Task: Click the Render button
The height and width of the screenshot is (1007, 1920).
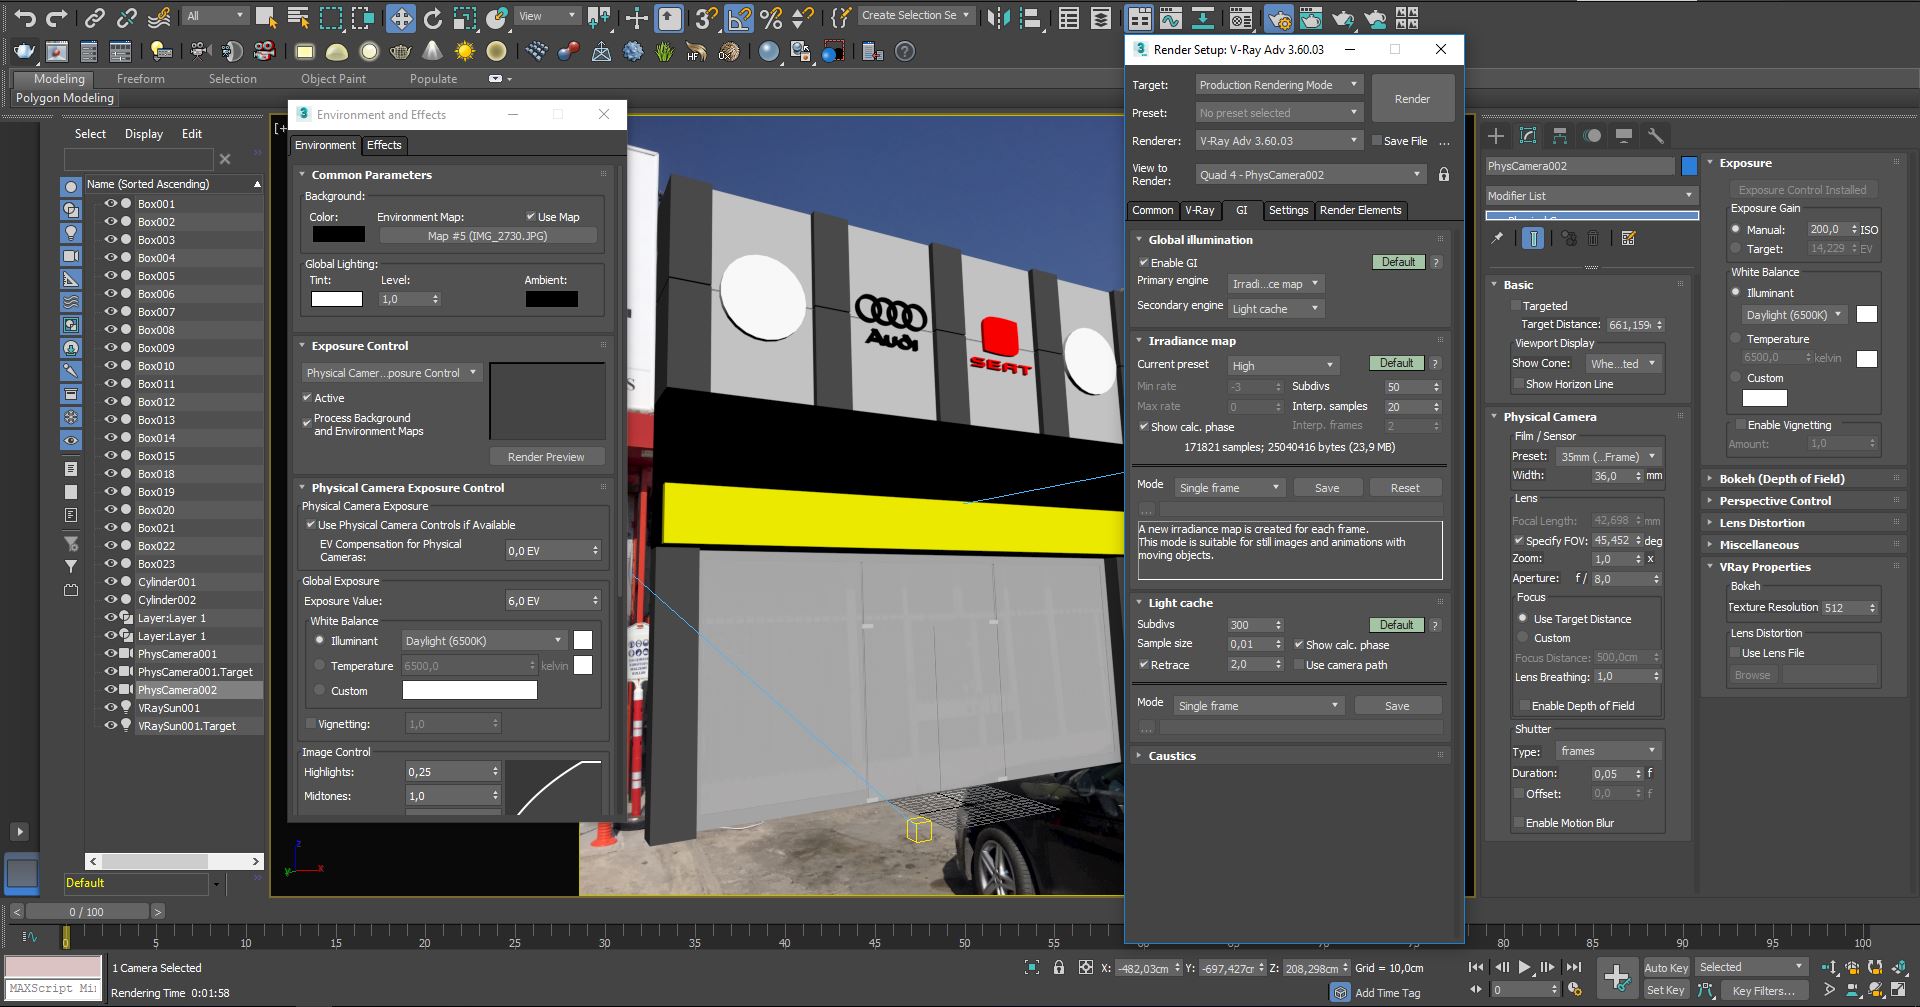Action: [1412, 99]
